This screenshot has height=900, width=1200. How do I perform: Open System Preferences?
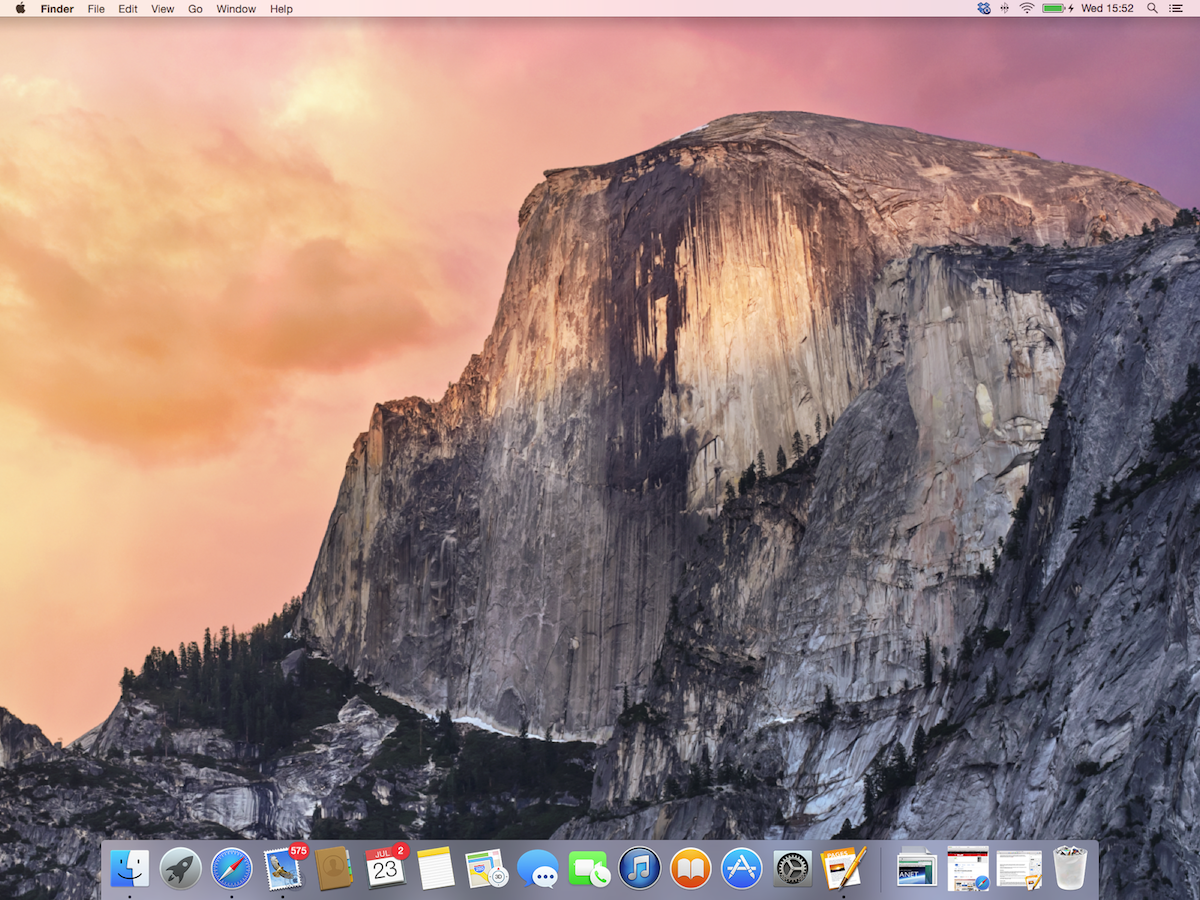(793, 868)
